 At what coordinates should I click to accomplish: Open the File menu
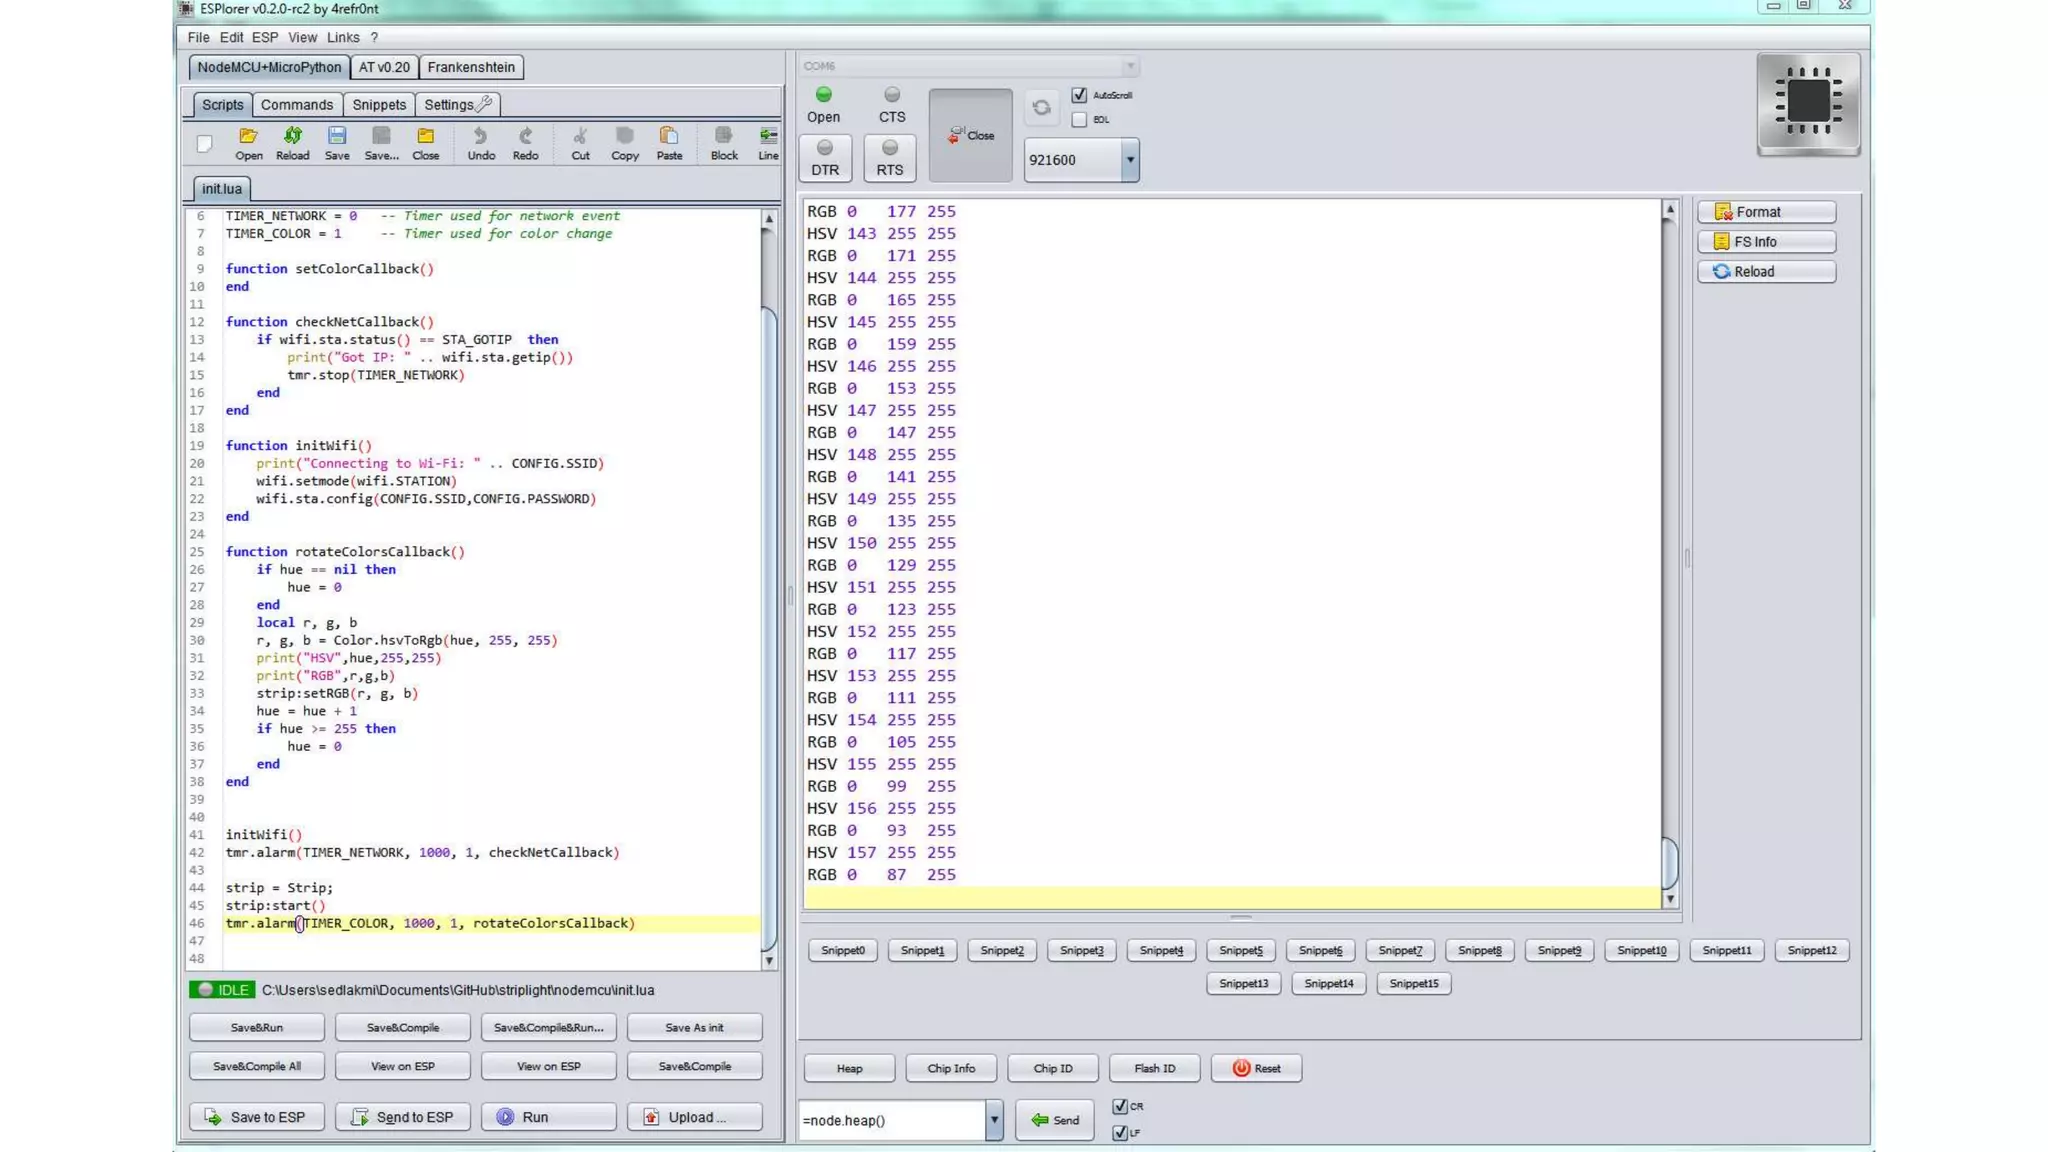coord(198,37)
